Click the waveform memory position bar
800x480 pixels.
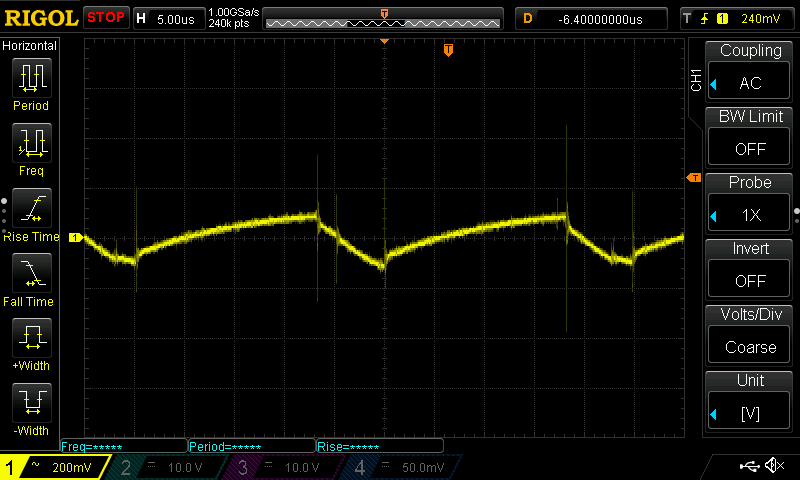pos(384,19)
